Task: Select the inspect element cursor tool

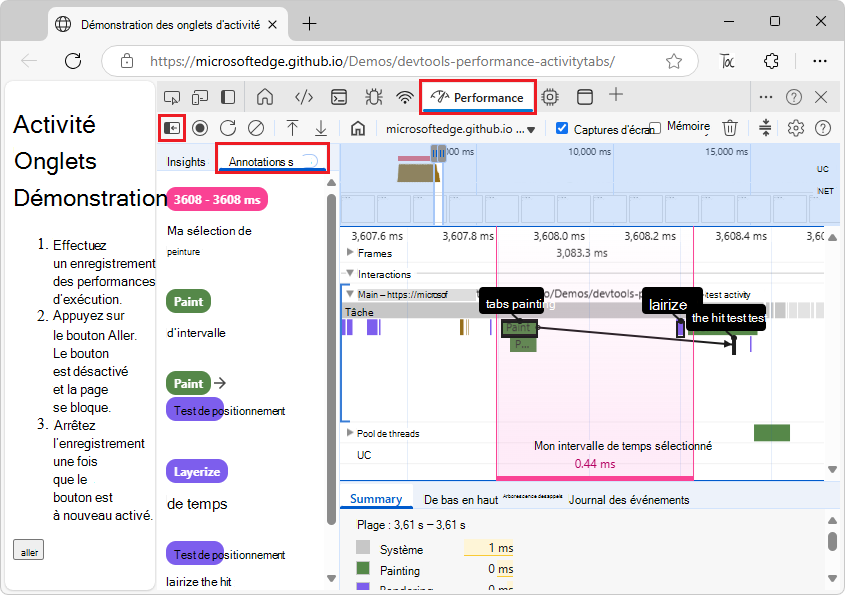Action: 172,97
